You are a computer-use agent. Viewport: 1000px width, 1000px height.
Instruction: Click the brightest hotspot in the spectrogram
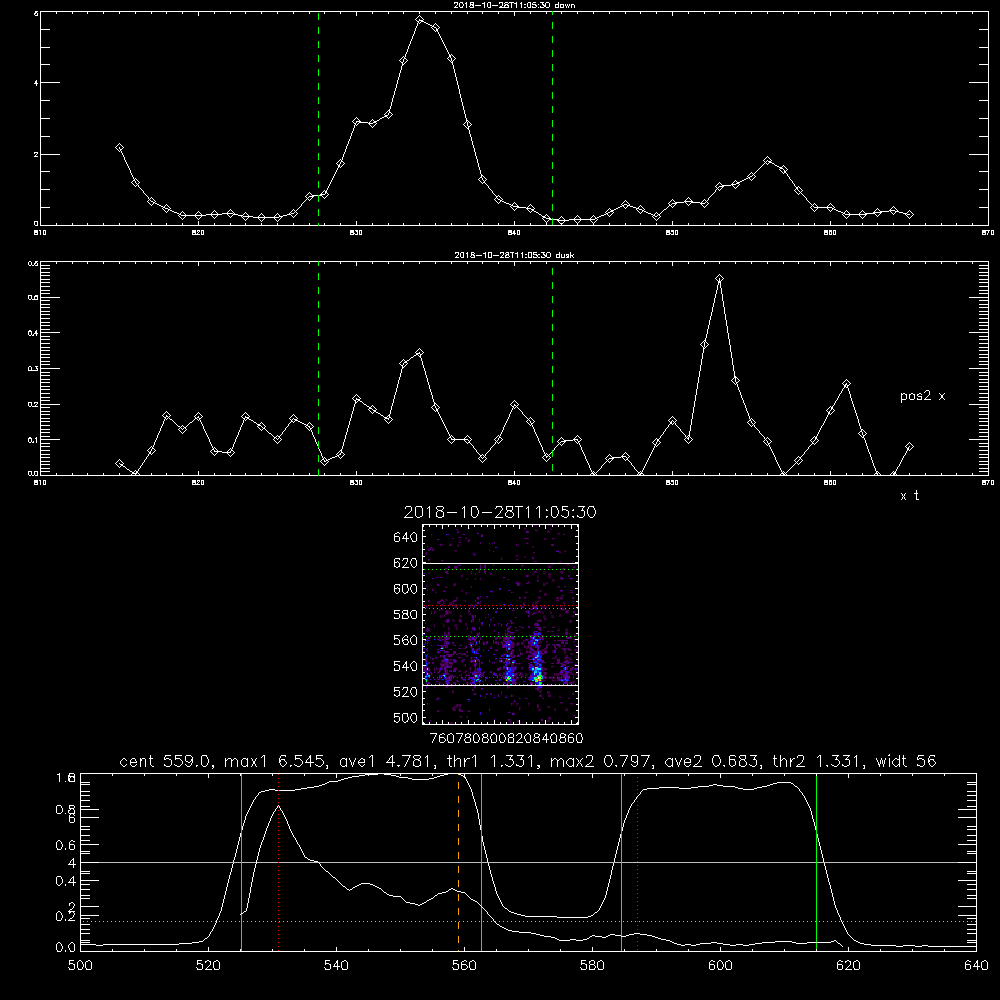tap(538, 680)
